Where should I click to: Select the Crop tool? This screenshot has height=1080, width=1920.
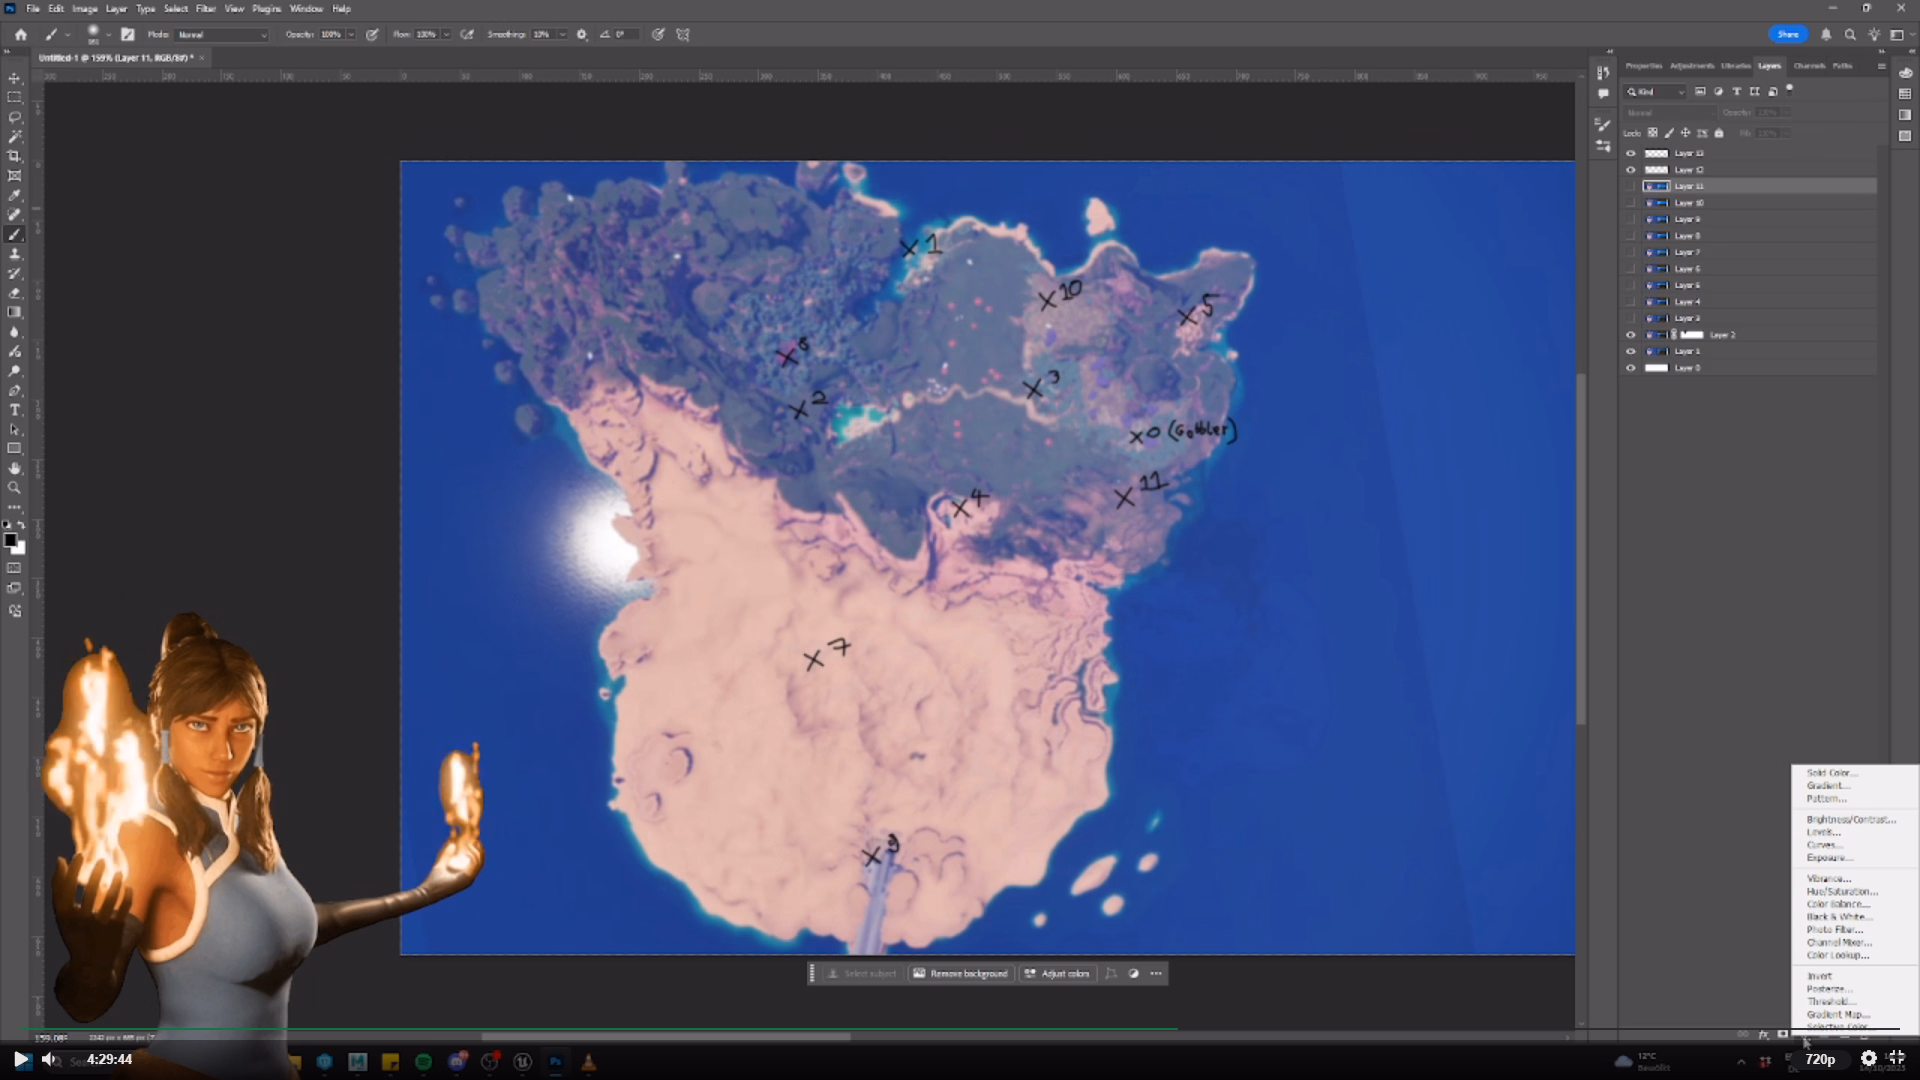(14, 156)
